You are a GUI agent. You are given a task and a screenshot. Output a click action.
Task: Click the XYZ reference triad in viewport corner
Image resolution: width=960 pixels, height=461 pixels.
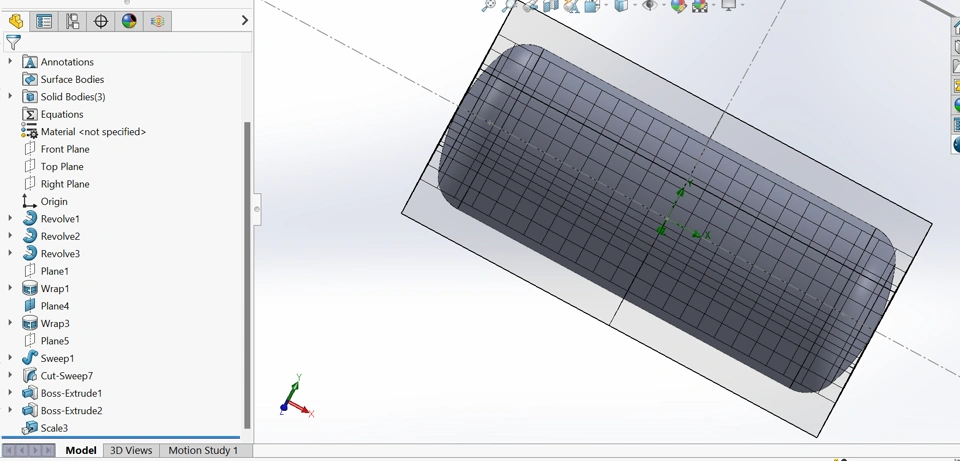[x=296, y=396]
